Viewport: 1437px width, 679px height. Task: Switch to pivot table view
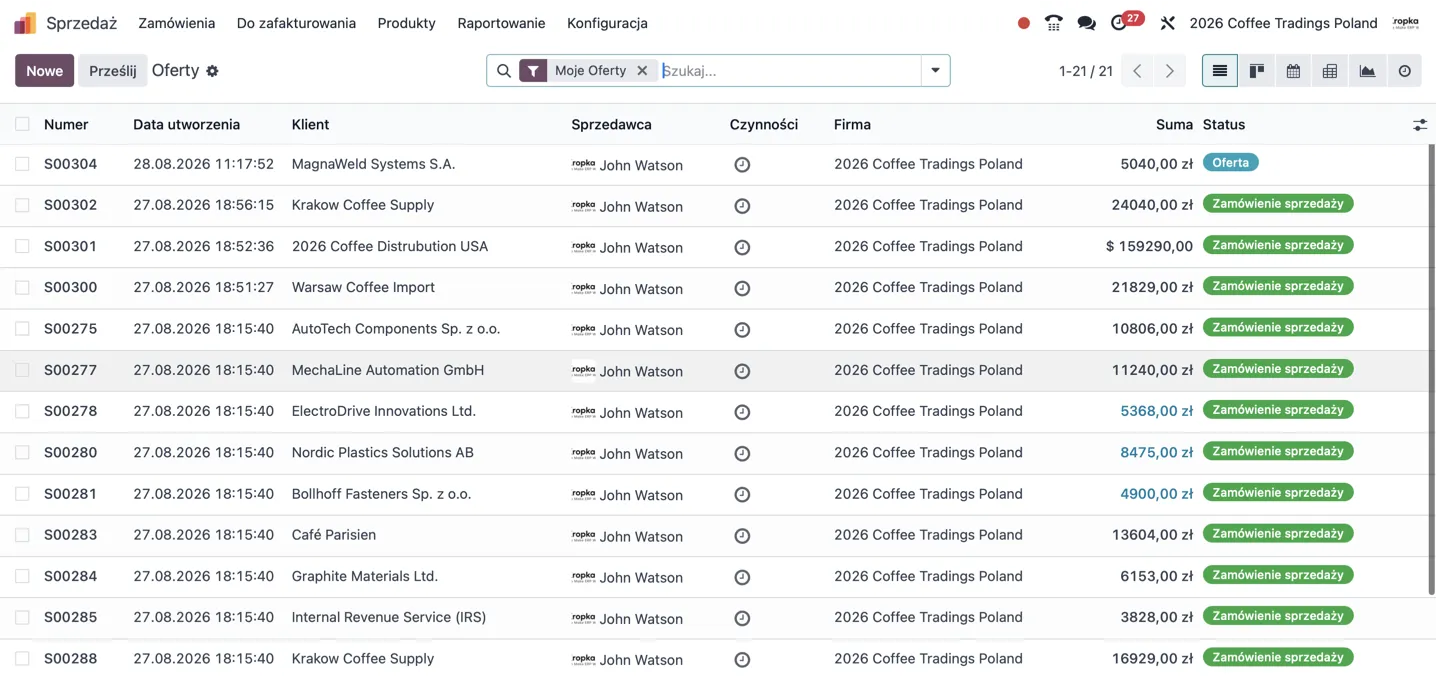coord(1330,71)
